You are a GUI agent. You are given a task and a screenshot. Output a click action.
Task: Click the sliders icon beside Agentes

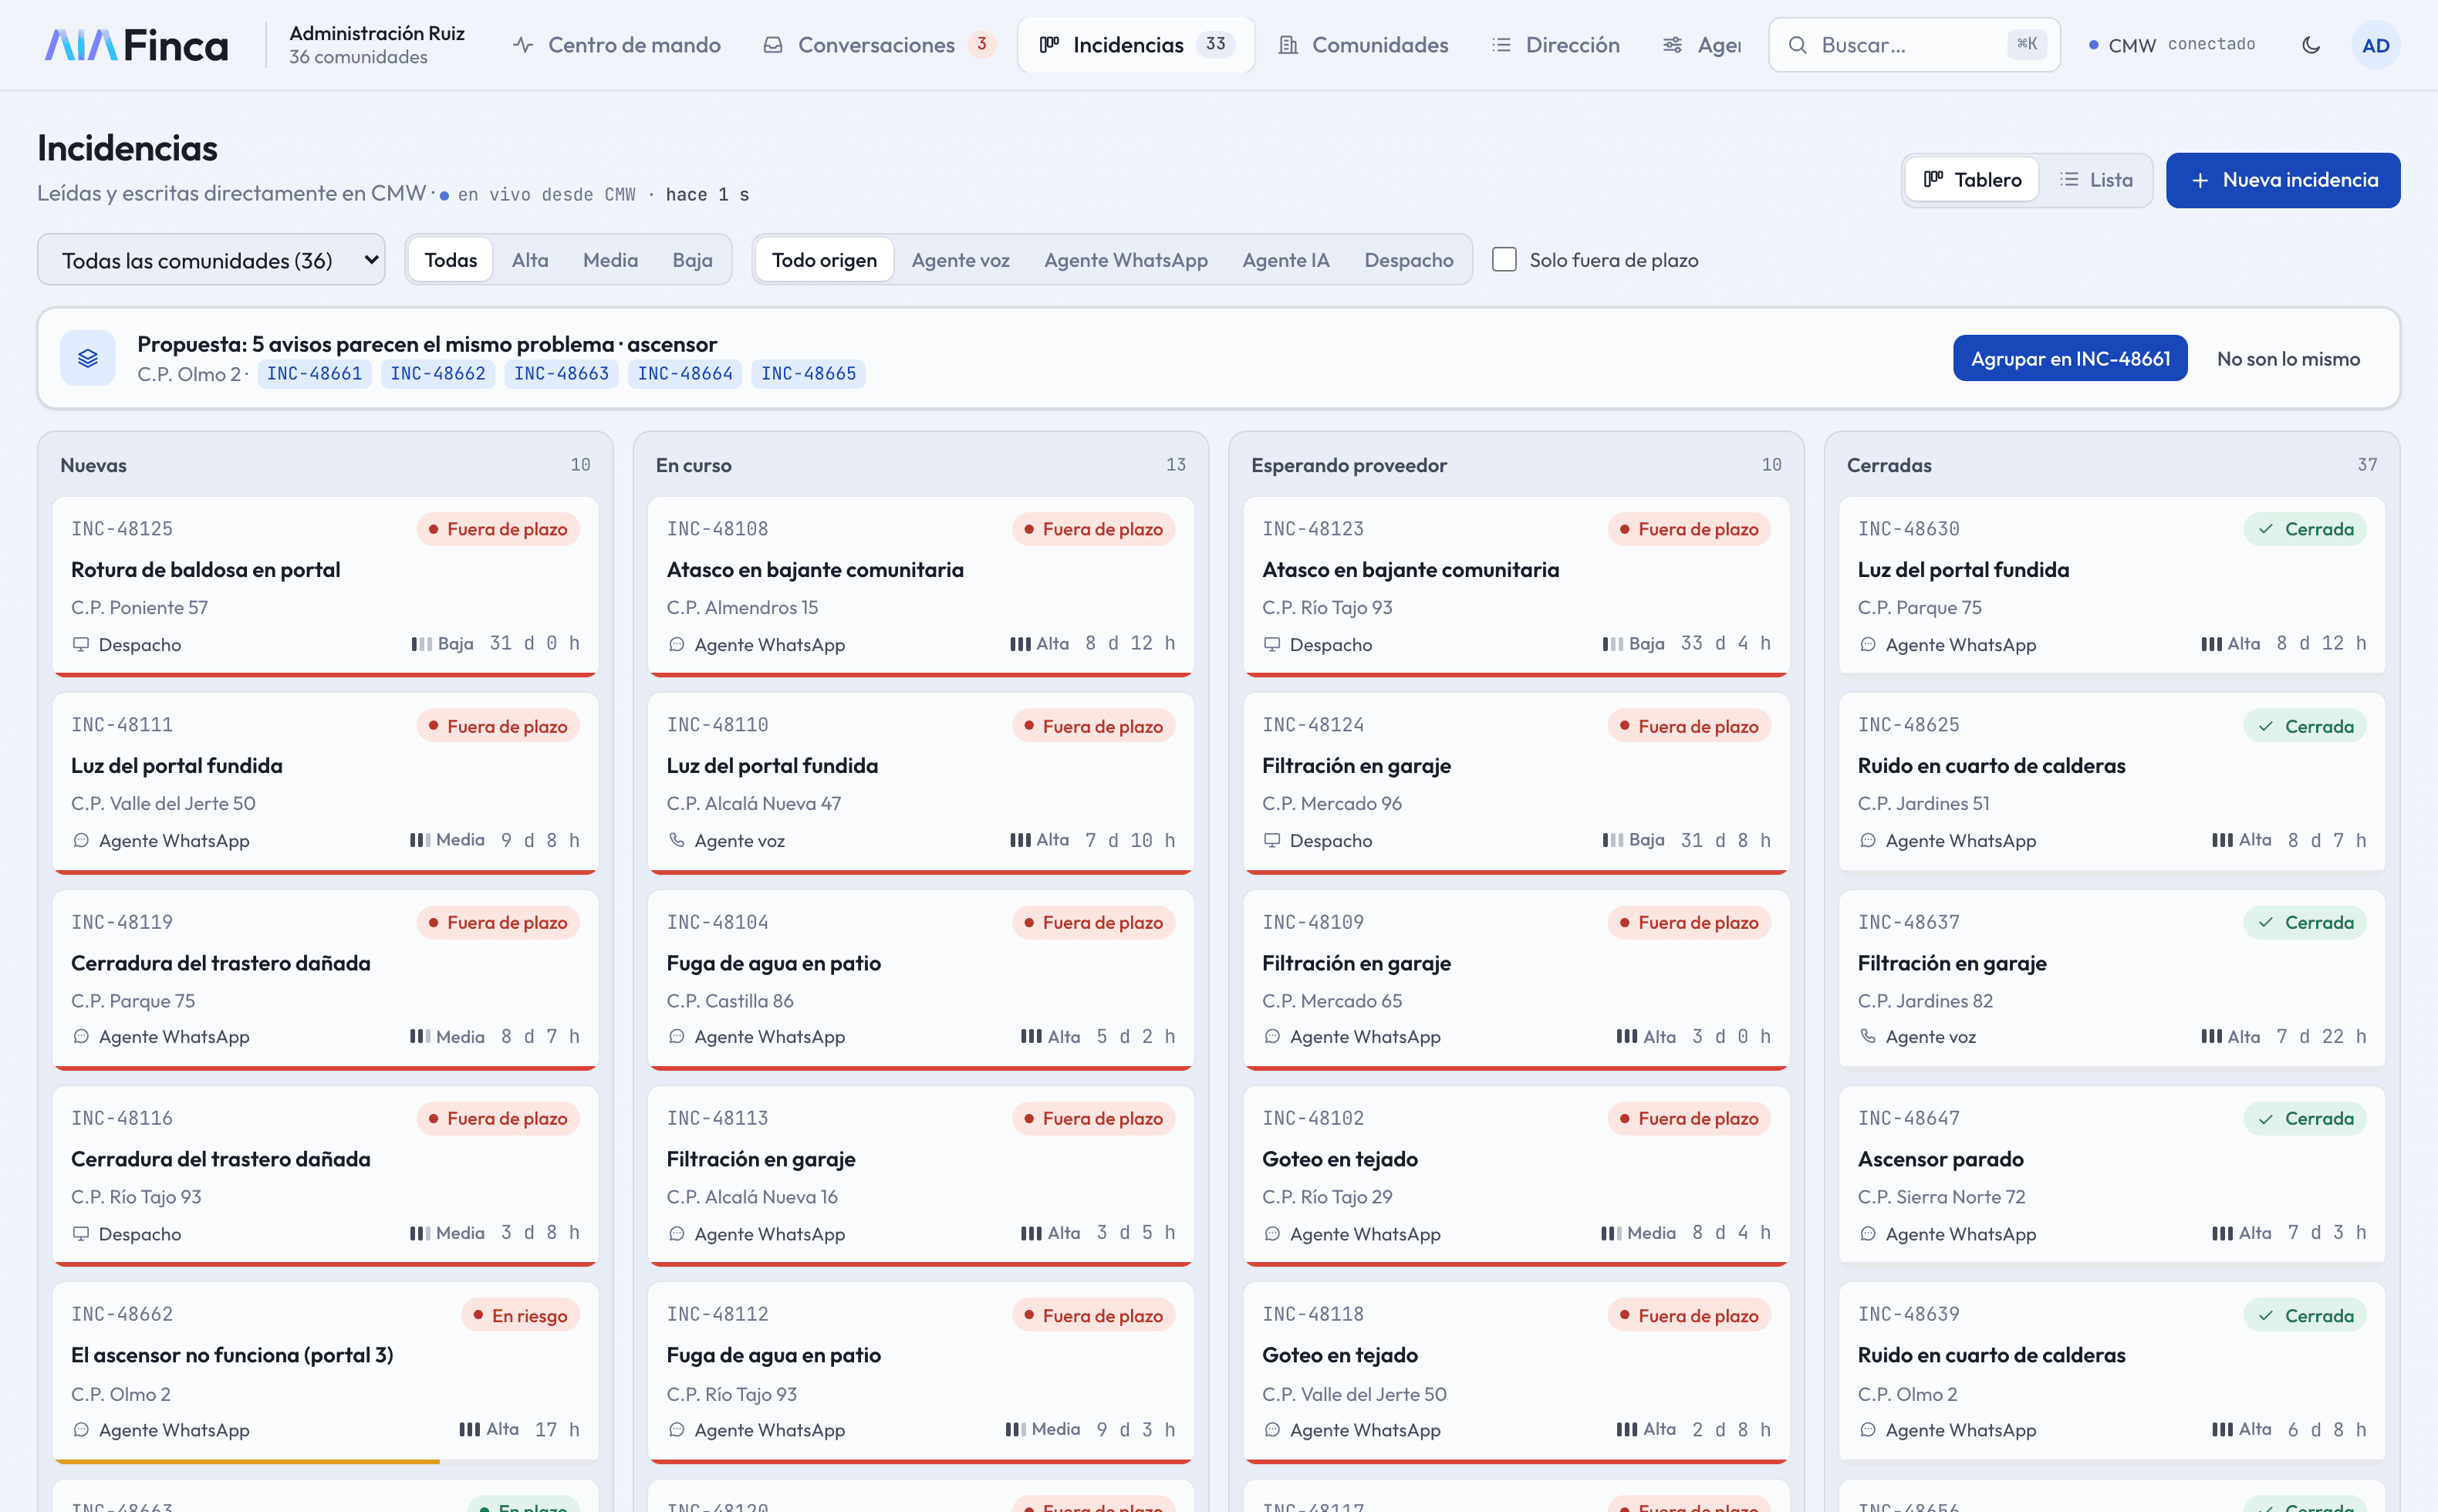pos(1672,45)
